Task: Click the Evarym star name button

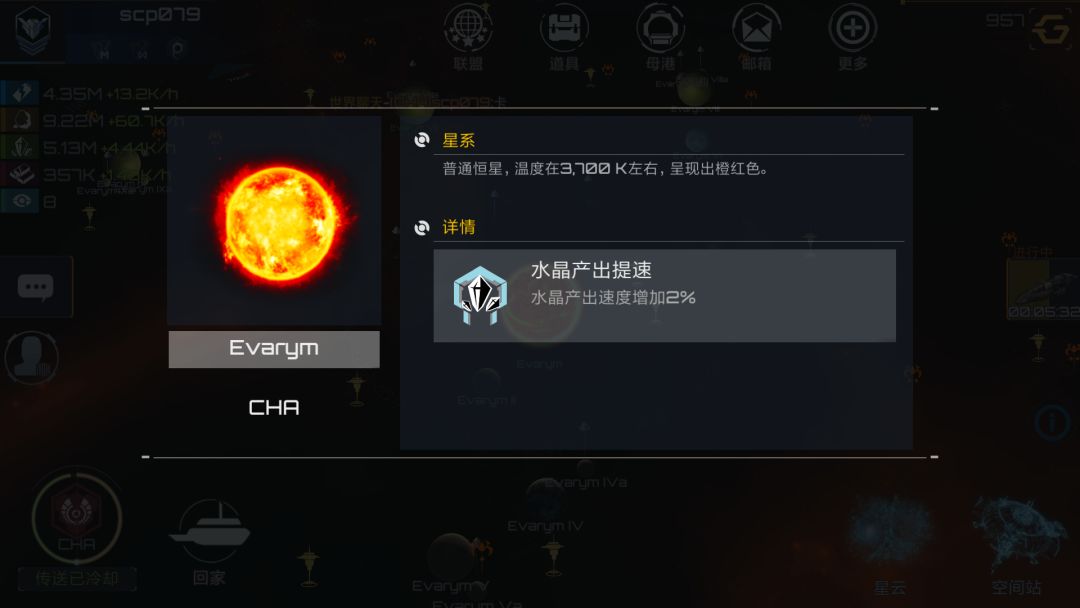Action: point(274,349)
